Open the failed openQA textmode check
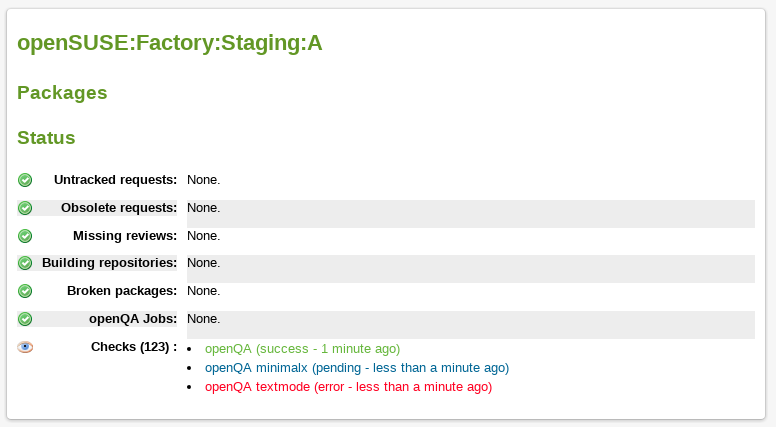This screenshot has width=776, height=427. pyautogui.click(x=348, y=387)
